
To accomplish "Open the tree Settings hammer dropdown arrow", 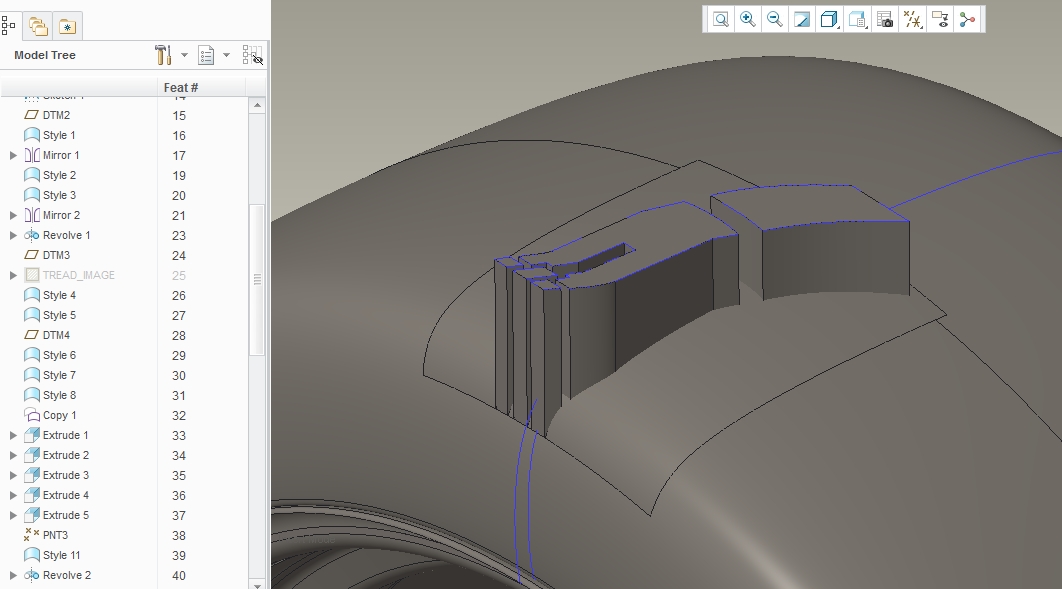I will [x=184, y=56].
